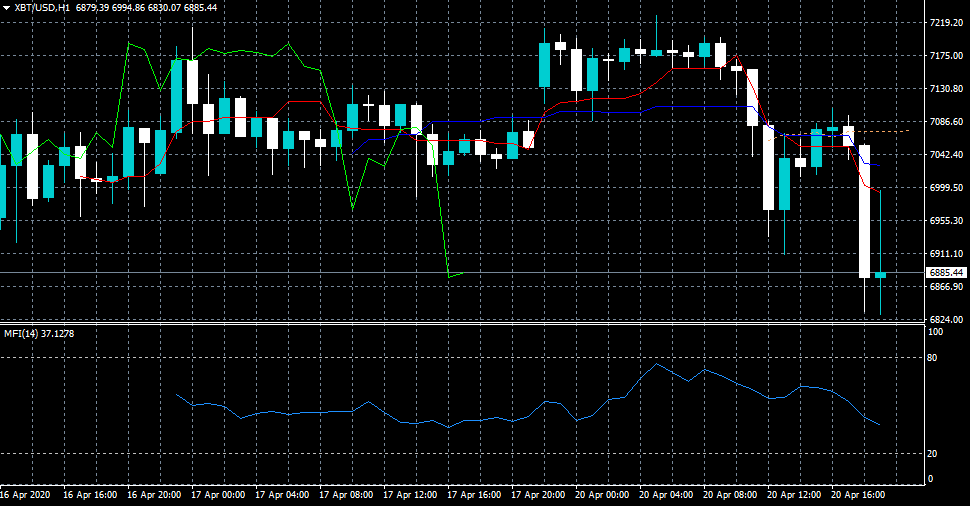Click the 6999.50 price scale value

point(945,187)
